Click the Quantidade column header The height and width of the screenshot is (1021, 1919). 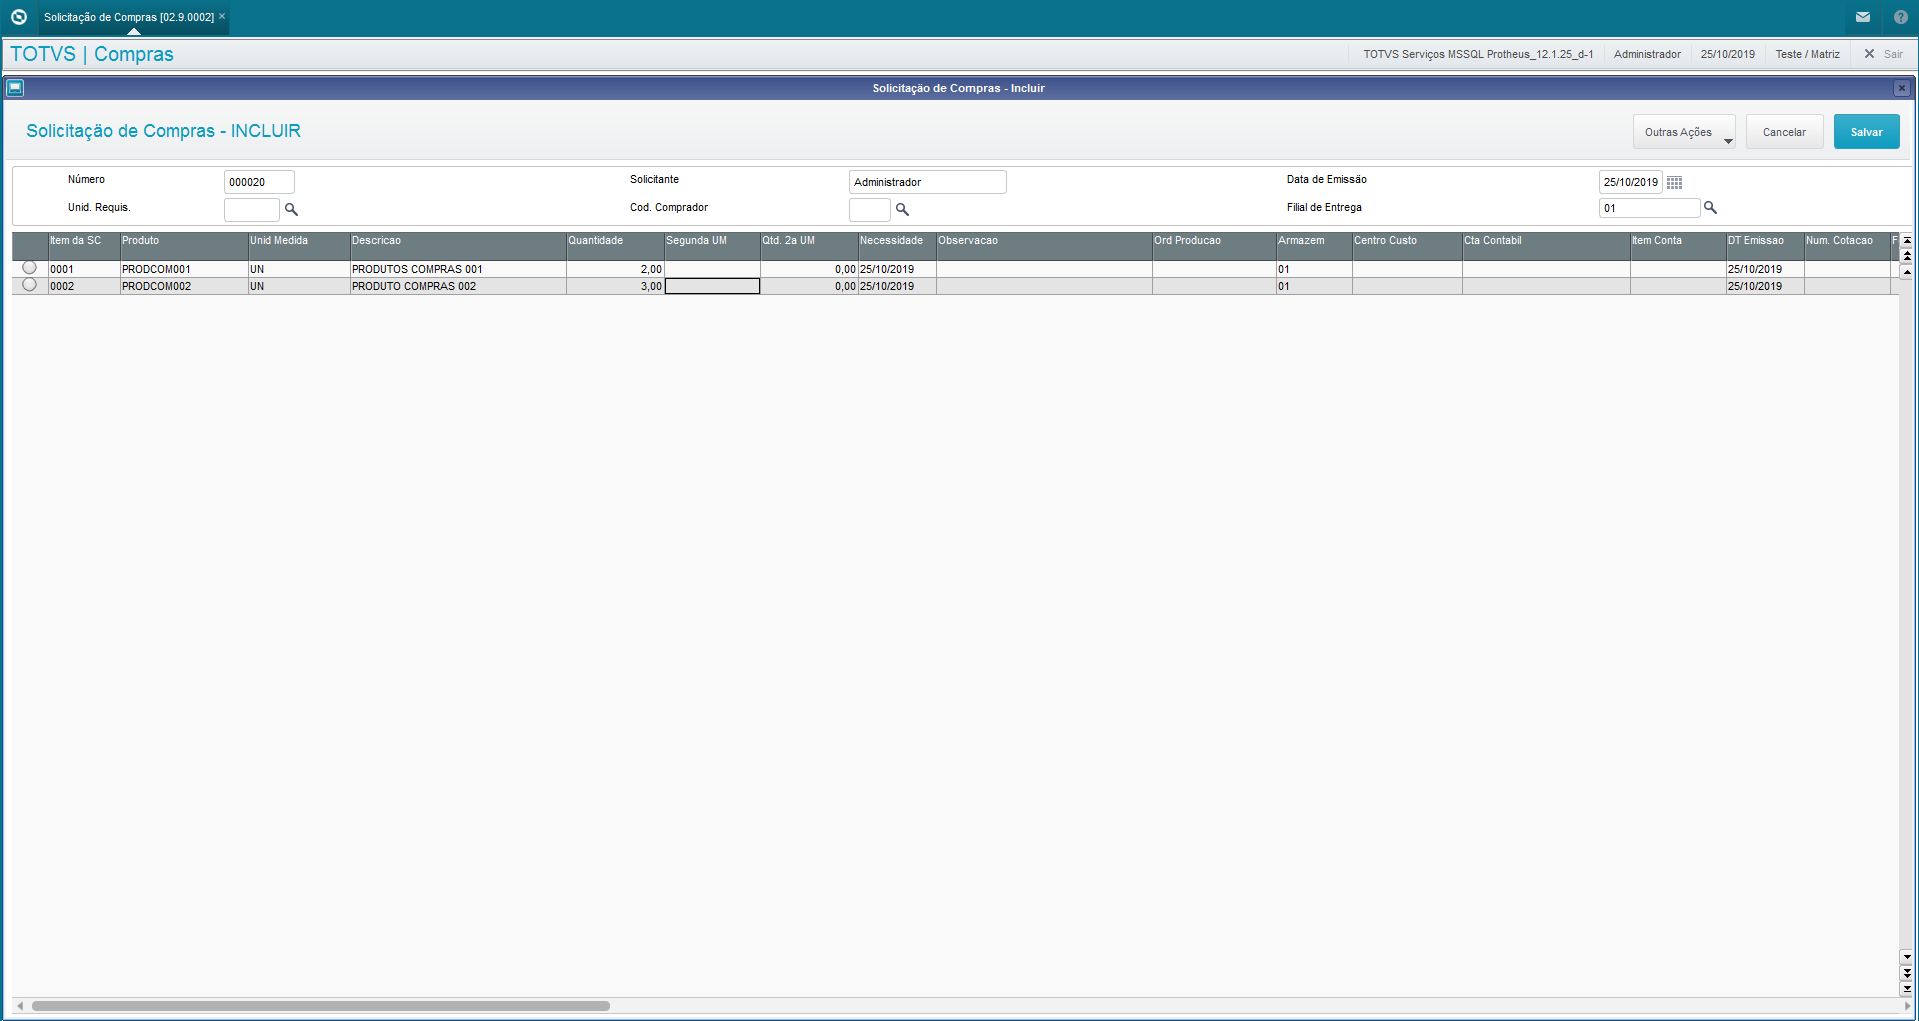pos(615,246)
